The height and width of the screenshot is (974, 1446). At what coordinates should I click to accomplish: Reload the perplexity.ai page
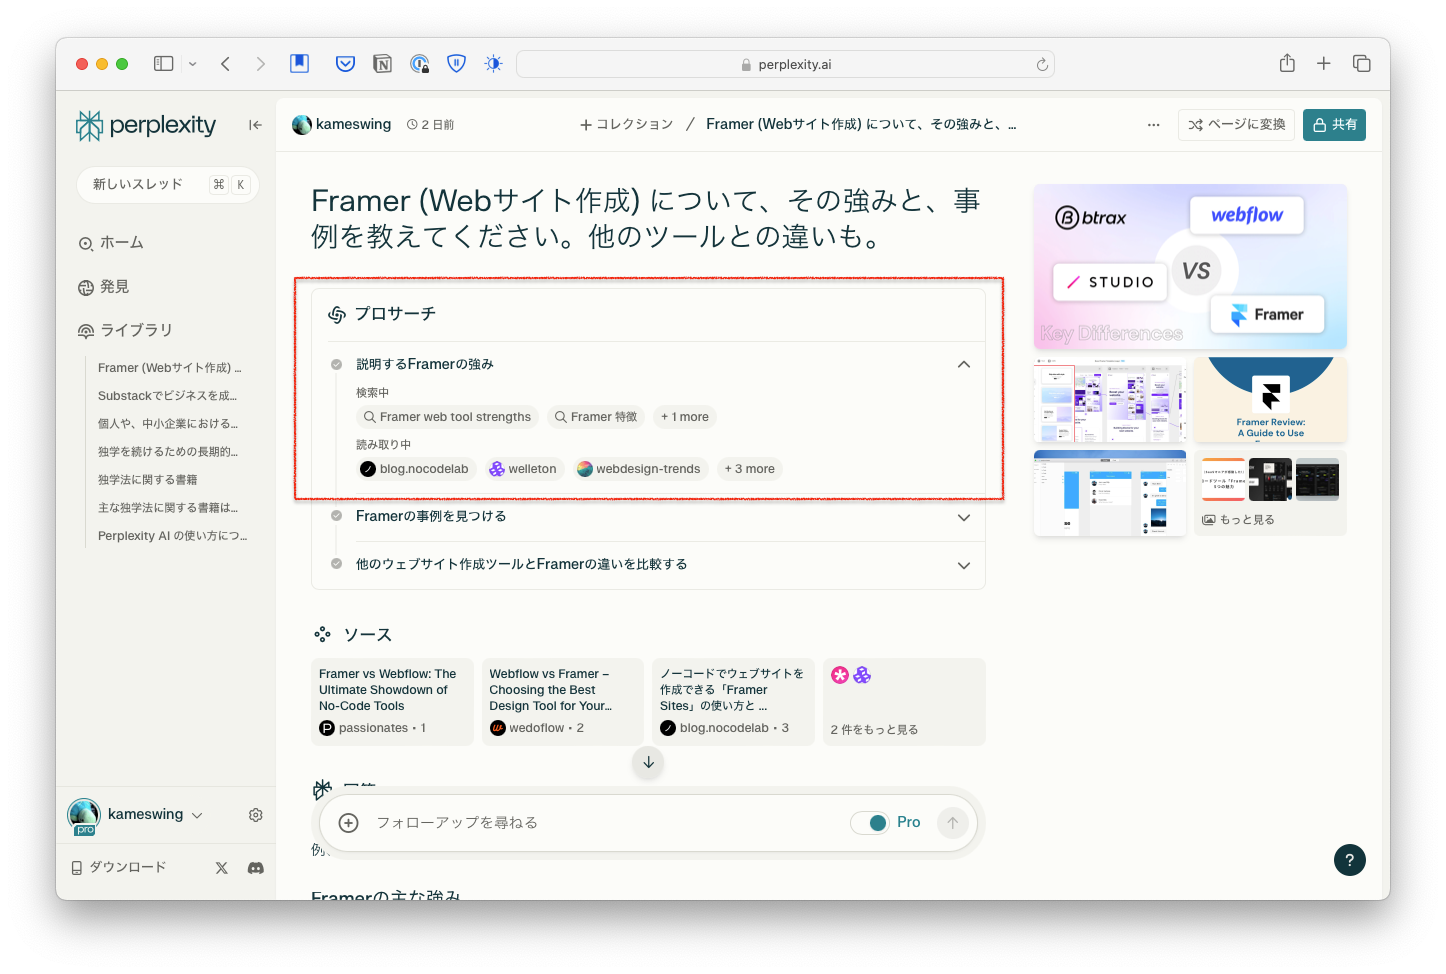(x=1042, y=64)
